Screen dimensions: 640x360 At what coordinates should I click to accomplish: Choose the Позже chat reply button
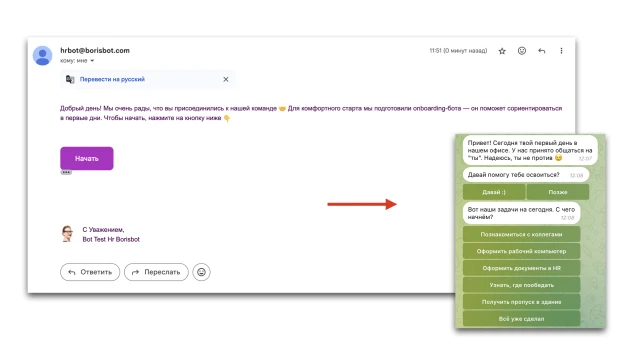point(558,192)
